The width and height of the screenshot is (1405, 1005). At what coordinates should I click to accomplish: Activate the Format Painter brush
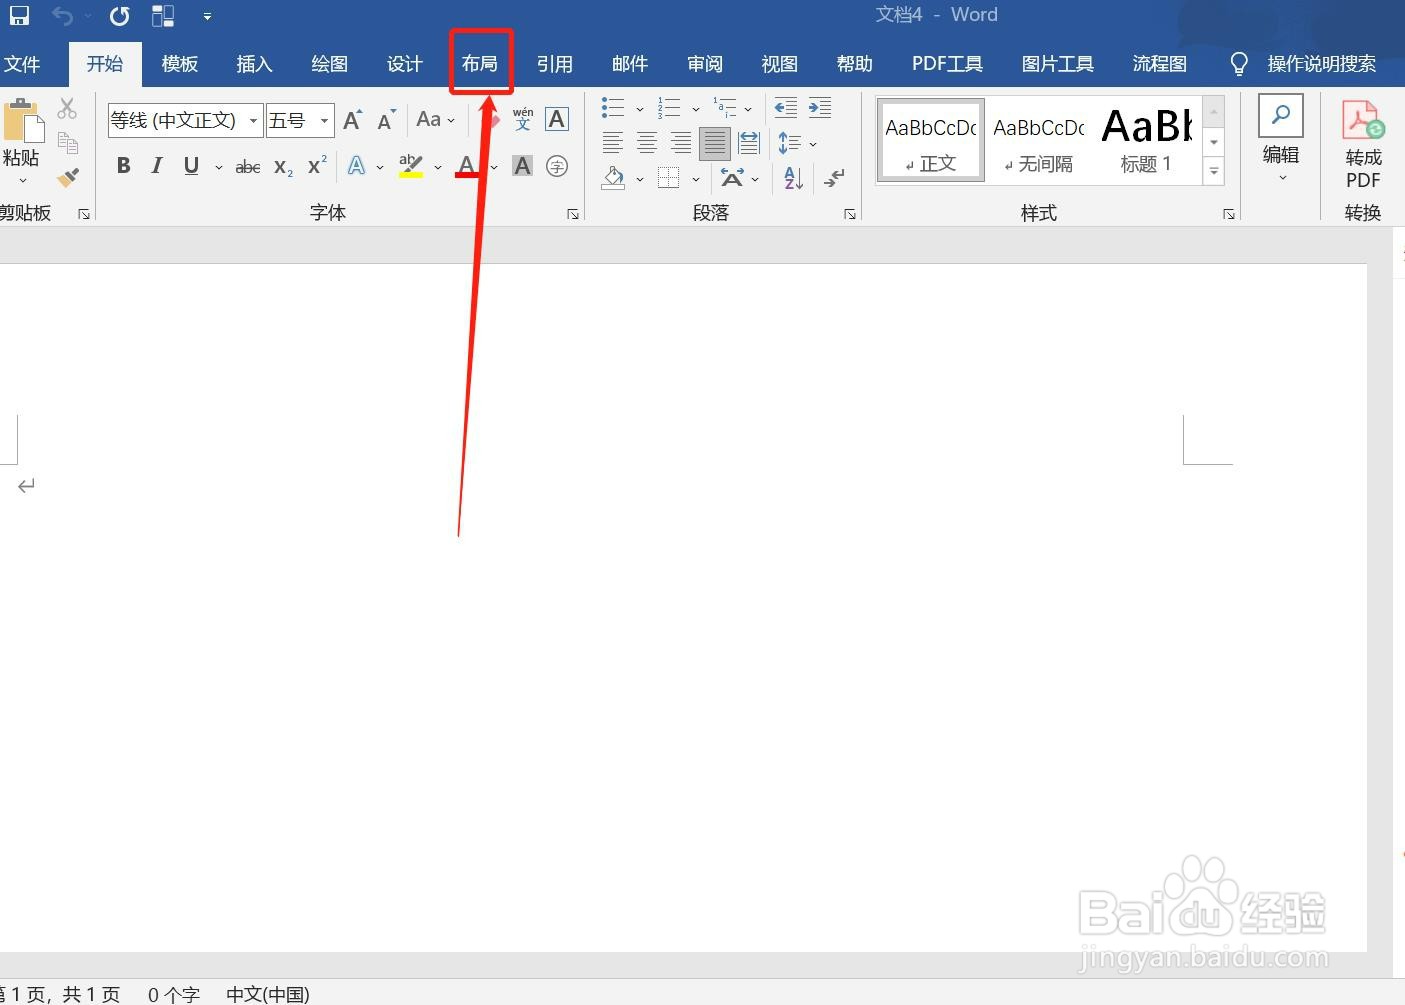click(x=67, y=178)
